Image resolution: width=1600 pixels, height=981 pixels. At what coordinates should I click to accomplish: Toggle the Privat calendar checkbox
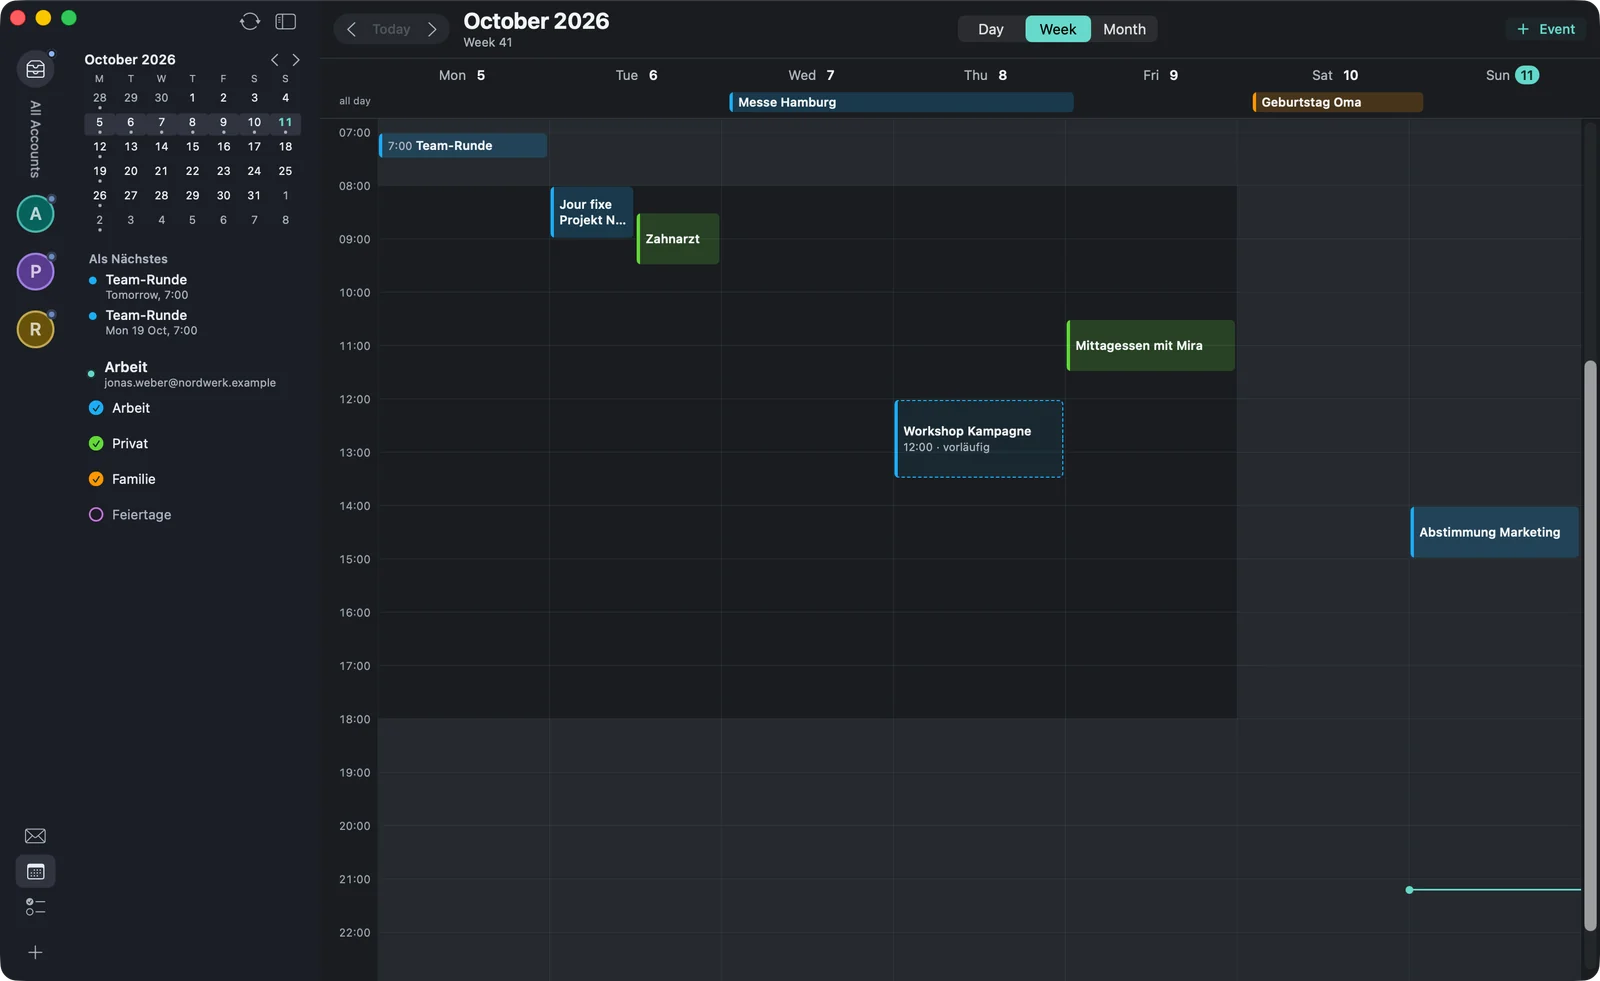96,444
